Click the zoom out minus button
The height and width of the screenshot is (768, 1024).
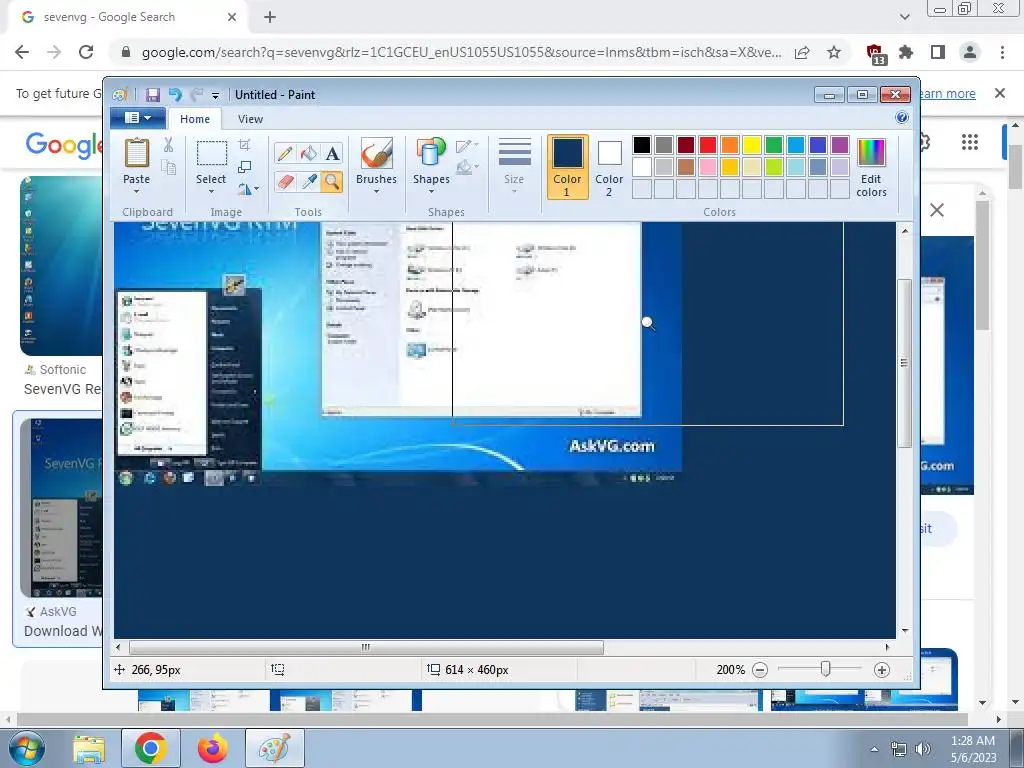pos(760,670)
